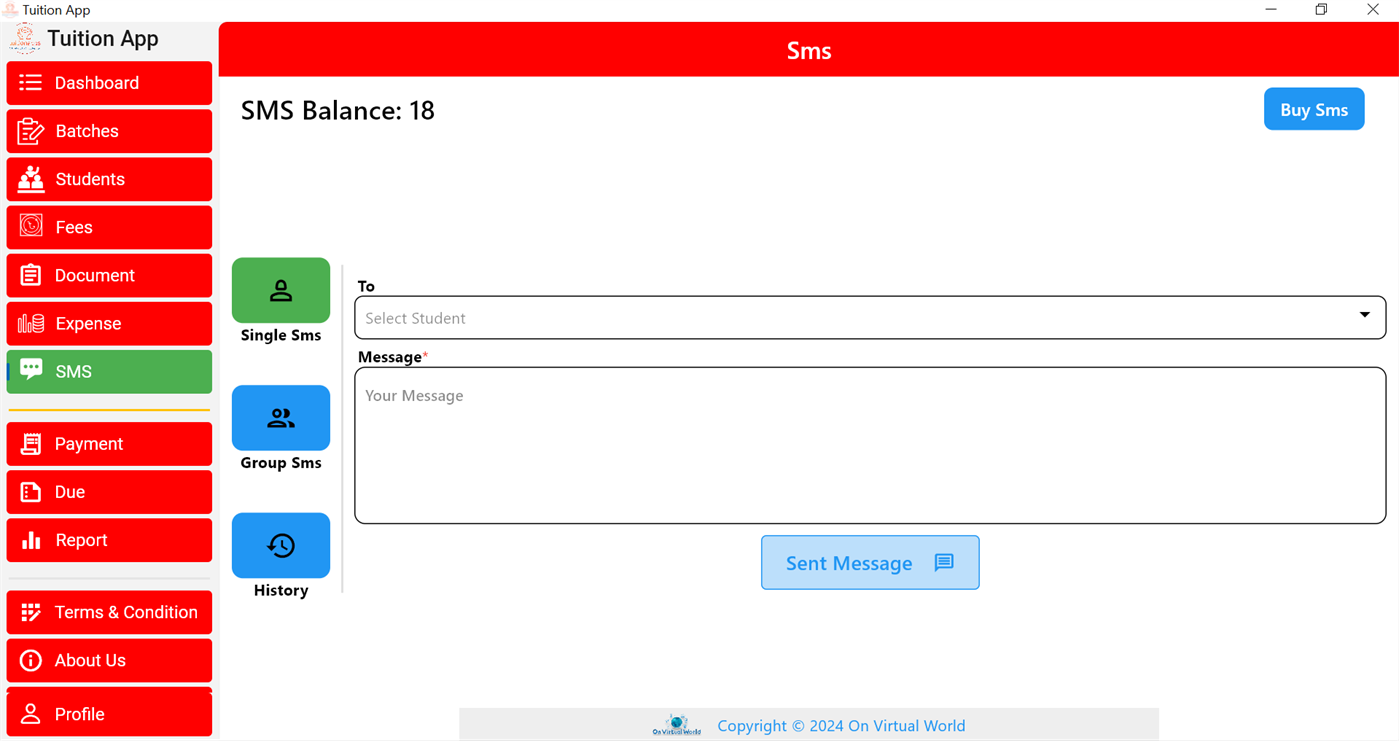
Task: Click the Tuition App logo in sidebar
Action: coord(24,38)
